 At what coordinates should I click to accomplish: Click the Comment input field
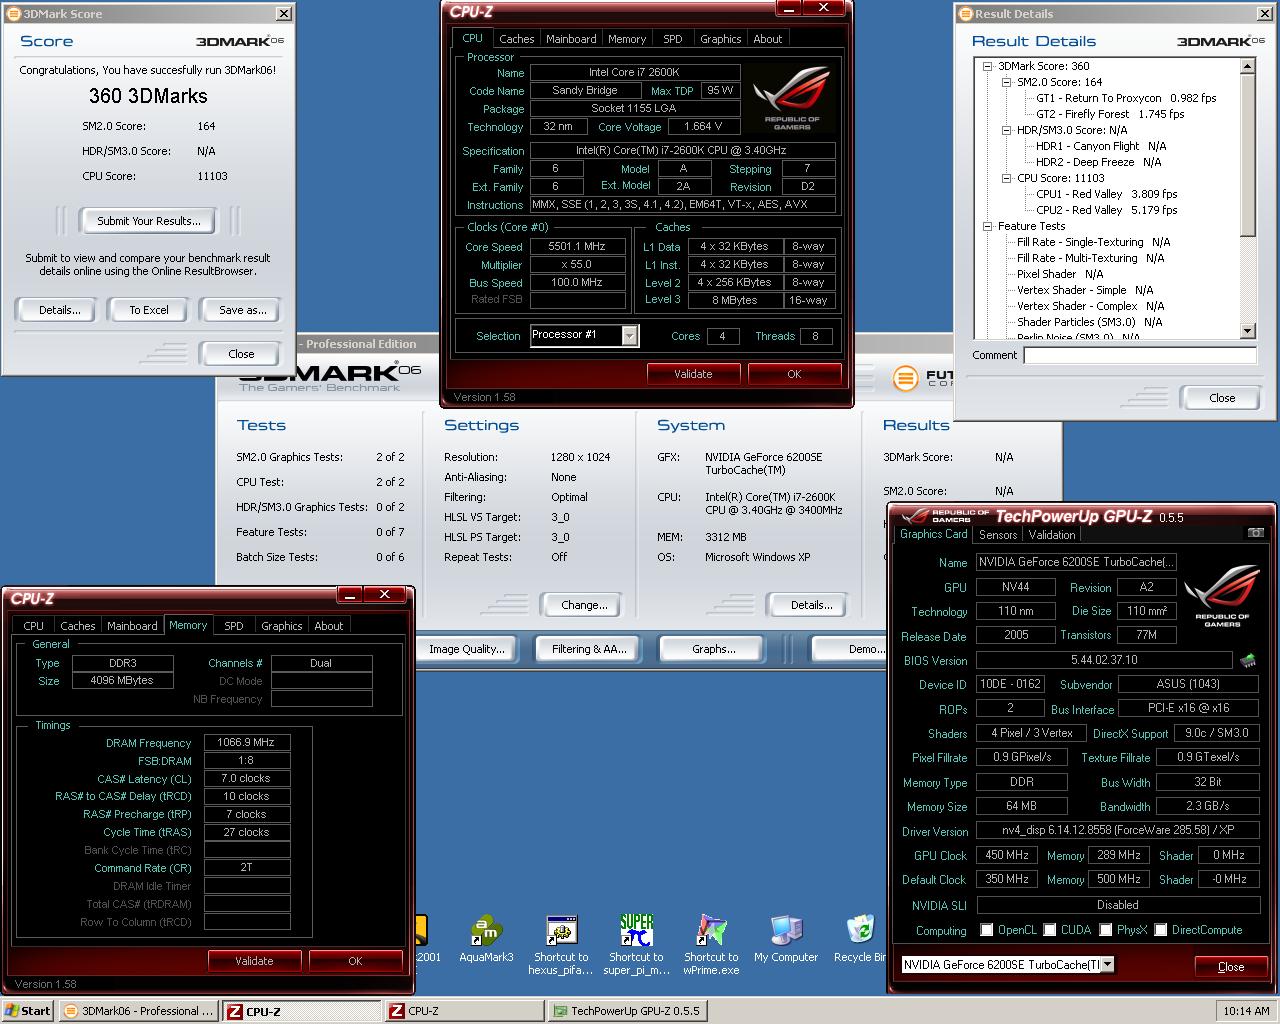[x=1139, y=355]
